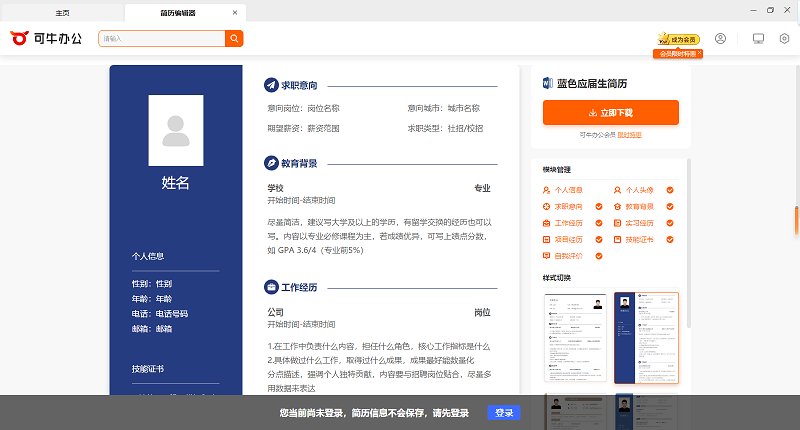Close the 简历编辑器 tab

[235, 13]
